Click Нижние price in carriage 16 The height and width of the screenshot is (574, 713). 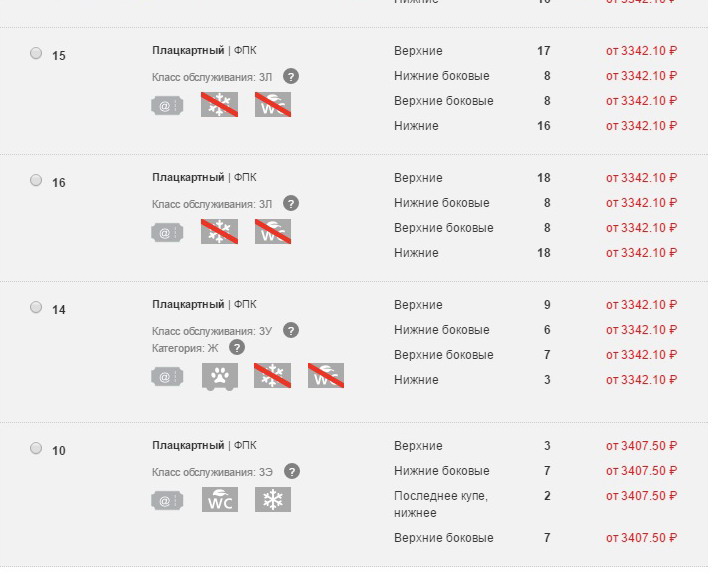click(x=641, y=253)
